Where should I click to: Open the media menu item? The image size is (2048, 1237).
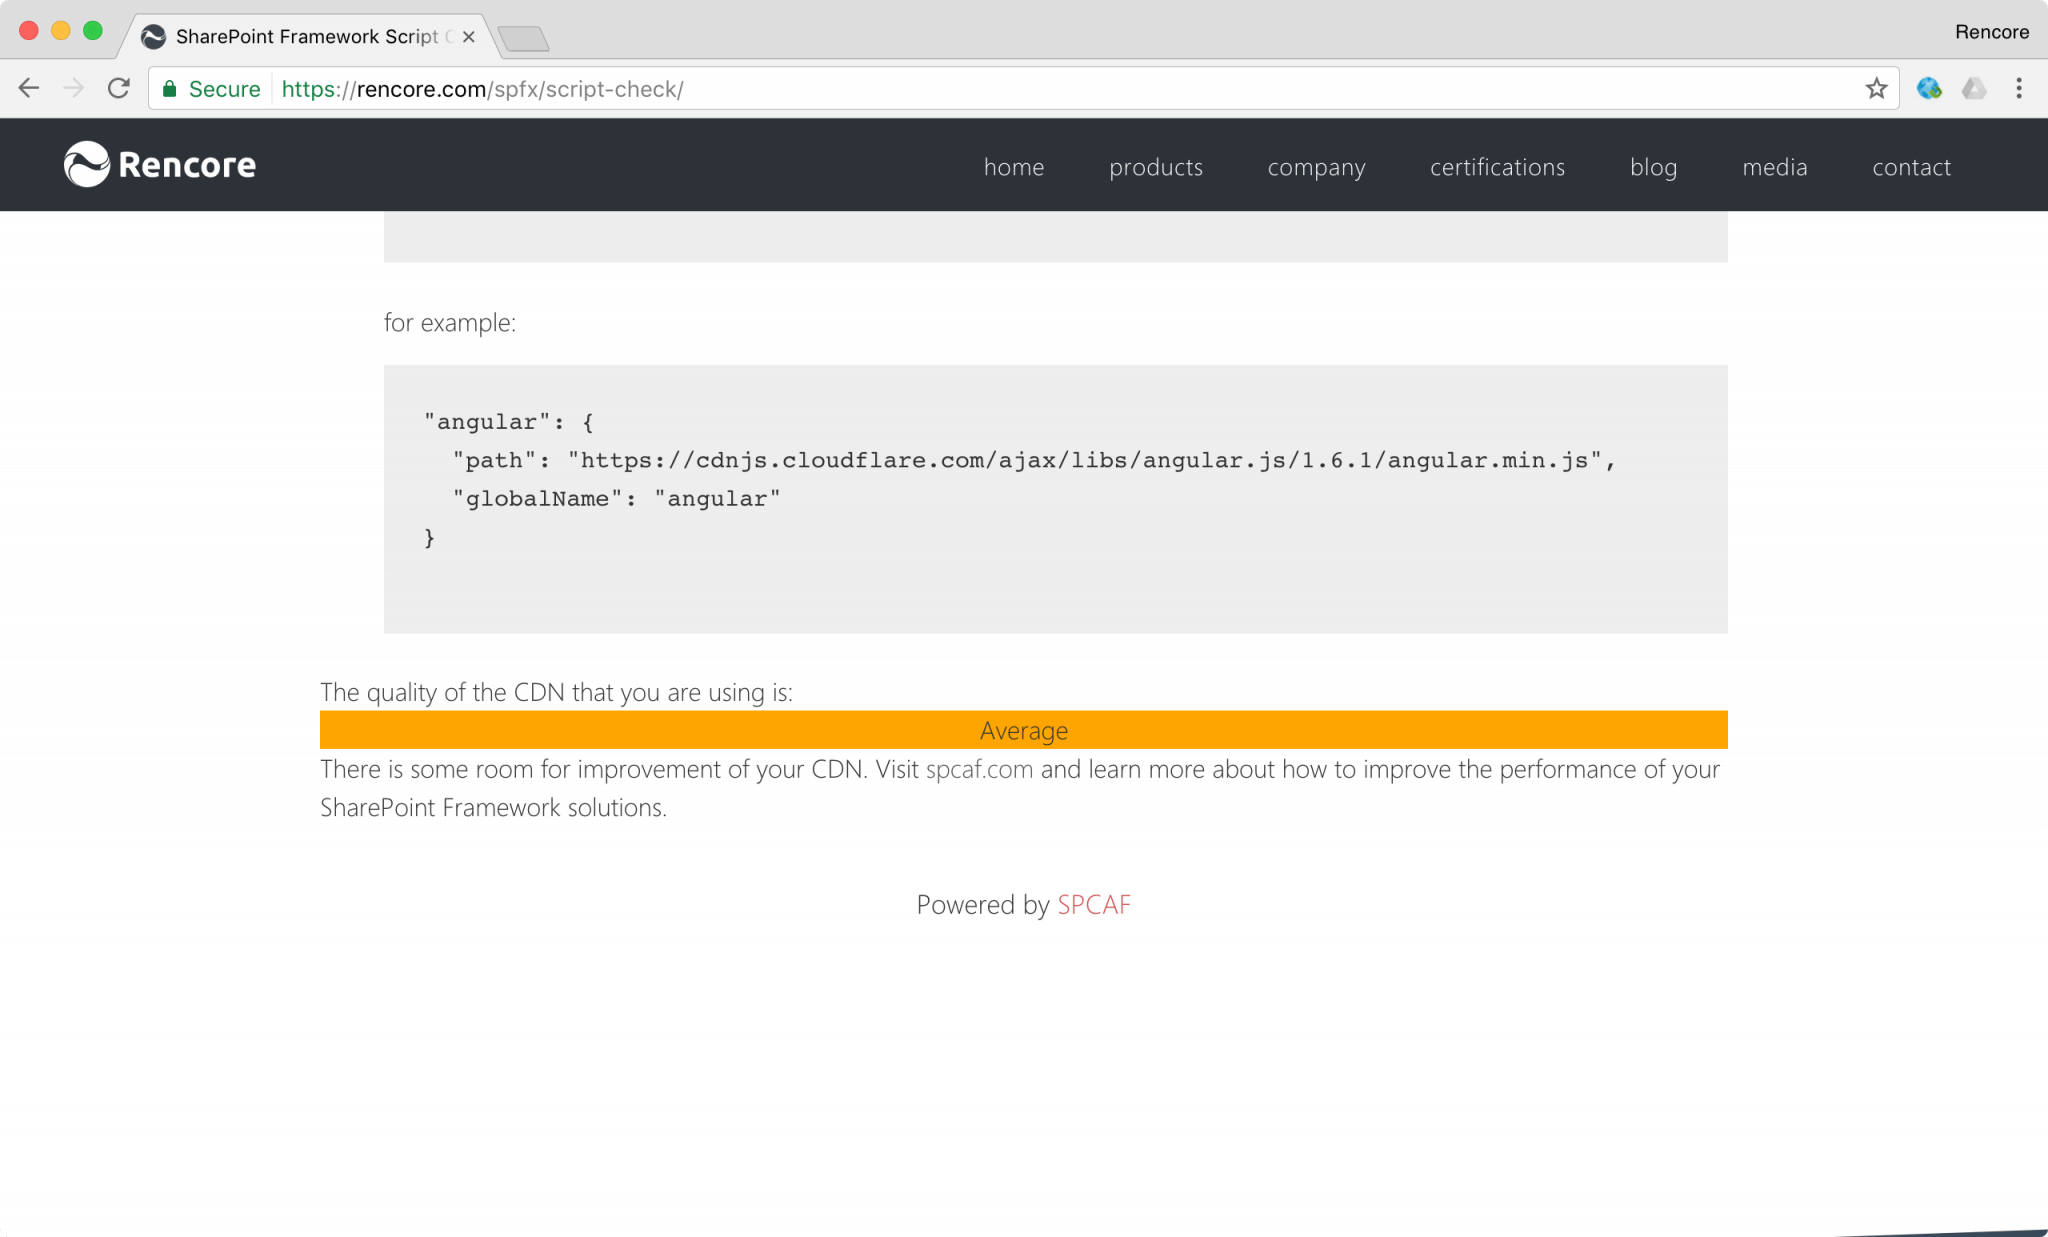point(1775,167)
